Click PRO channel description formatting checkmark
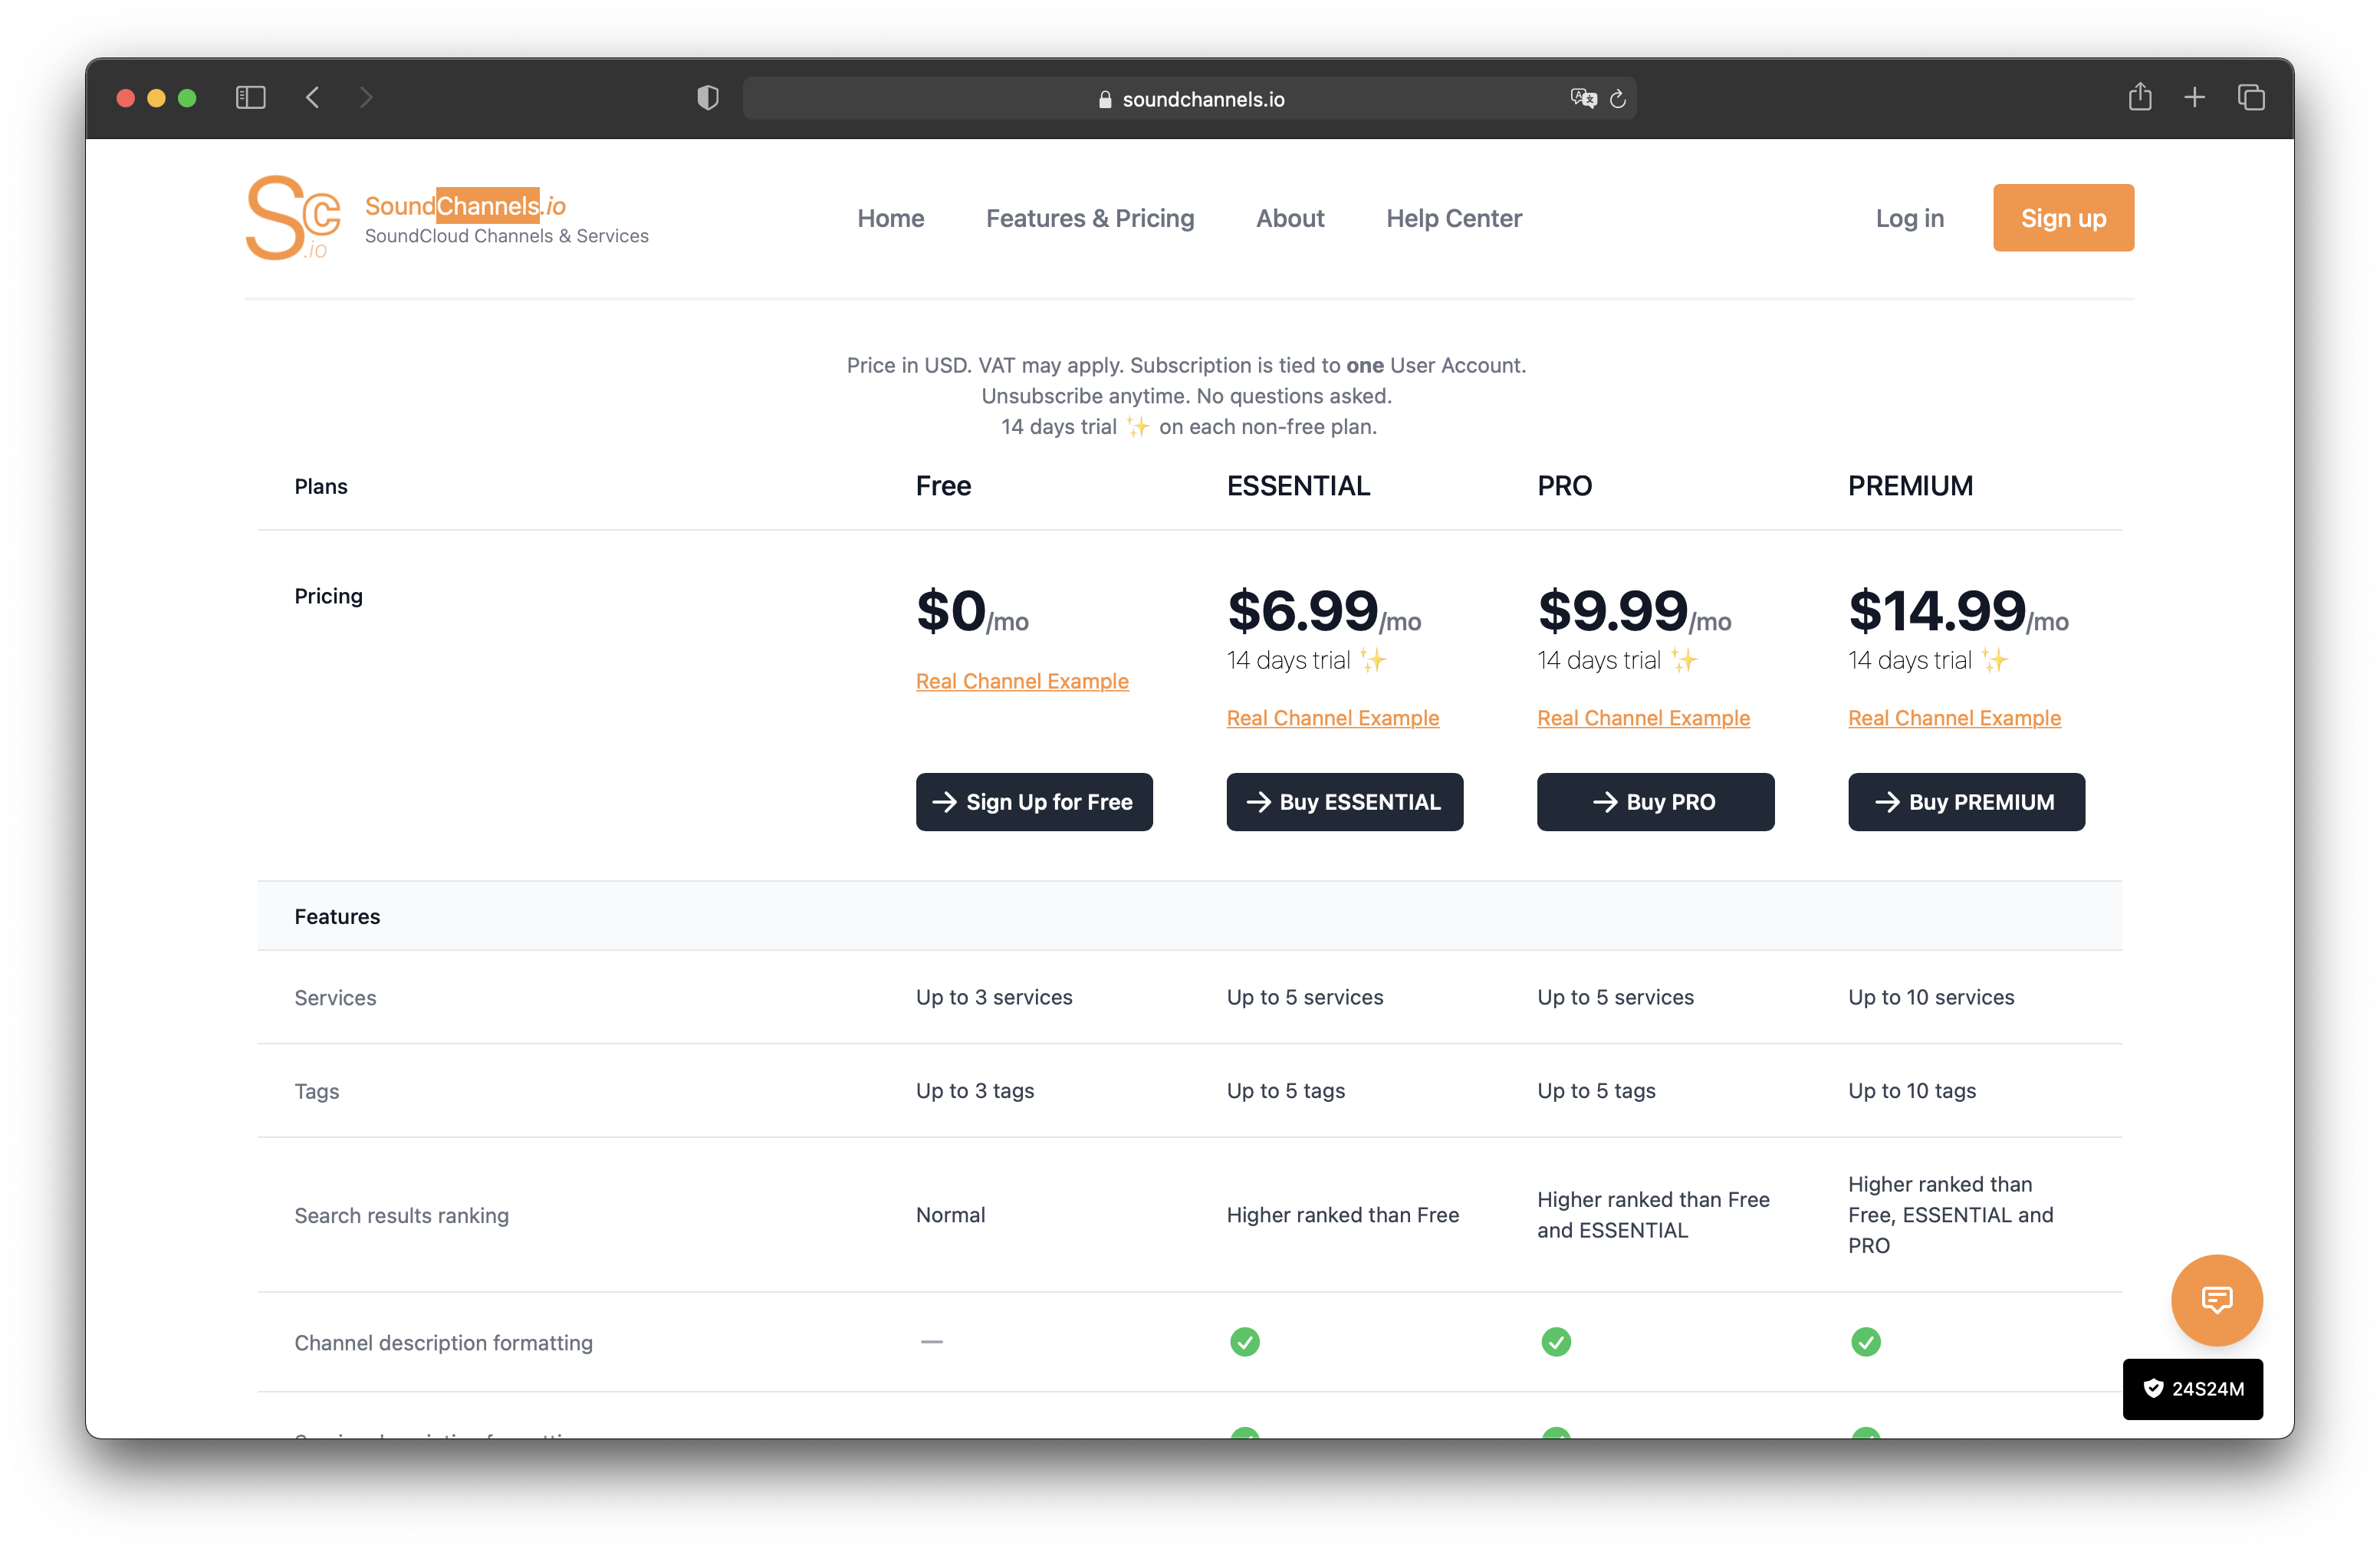Screen dimensions: 2380x1552 pyautogui.click(x=1555, y=1341)
